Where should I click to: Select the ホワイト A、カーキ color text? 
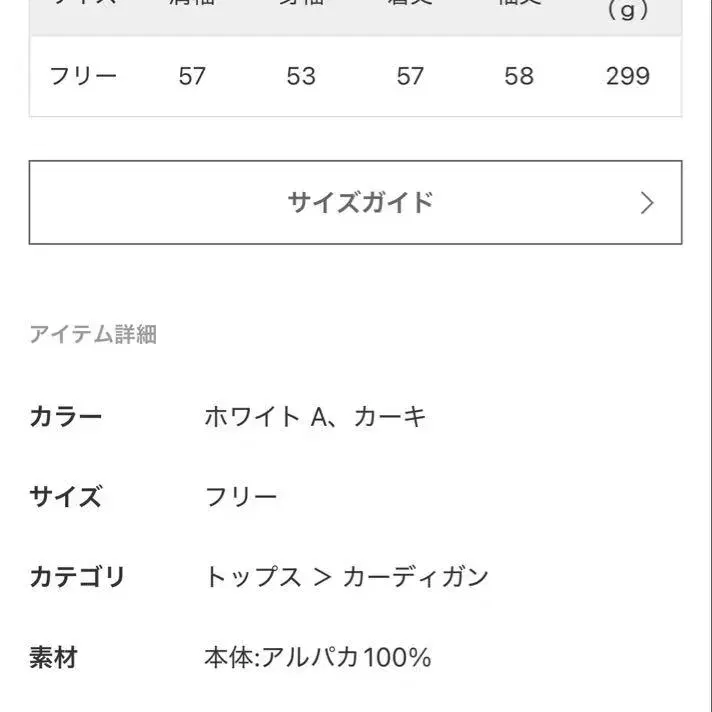[315, 416]
